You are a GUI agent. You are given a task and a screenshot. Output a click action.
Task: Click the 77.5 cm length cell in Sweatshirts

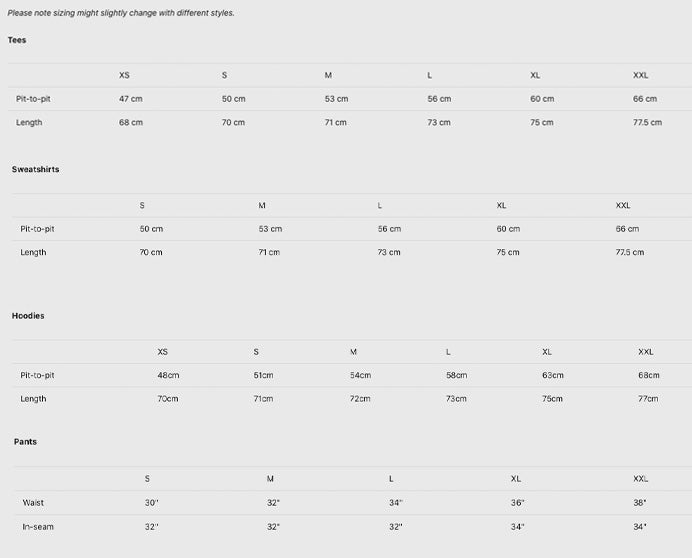pyautogui.click(x=629, y=253)
